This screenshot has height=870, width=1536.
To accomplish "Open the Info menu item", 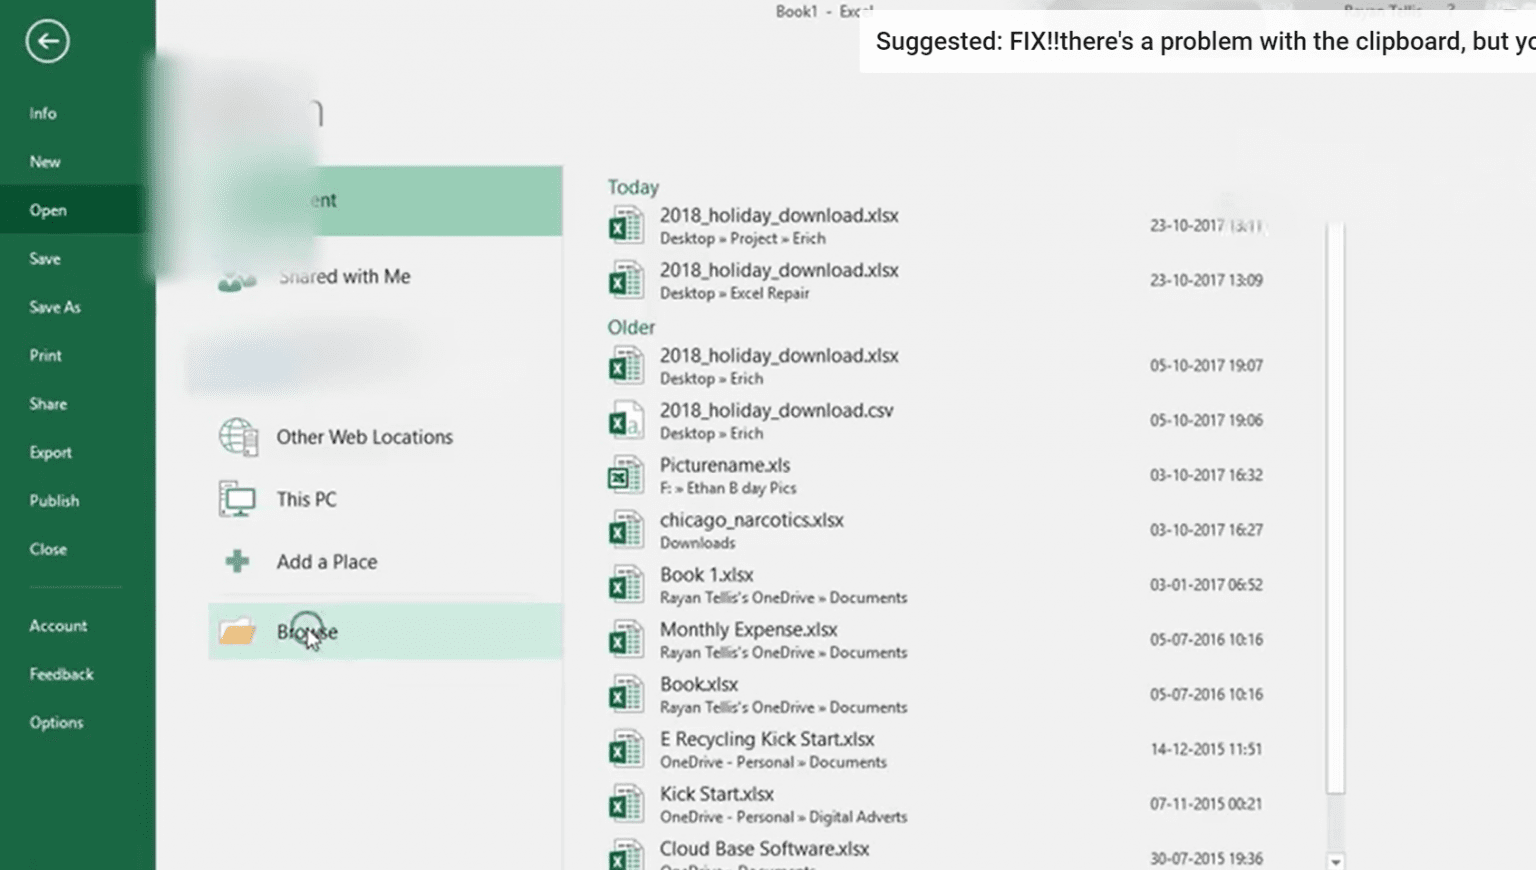I will [43, 114].
